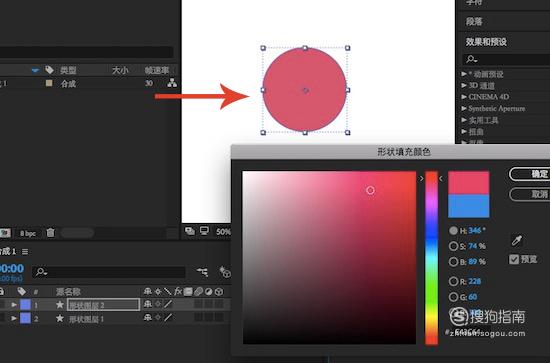Click the motion blur column header icon
The height and width of the screenshot is (363, 550).
(x=199, y=291)
